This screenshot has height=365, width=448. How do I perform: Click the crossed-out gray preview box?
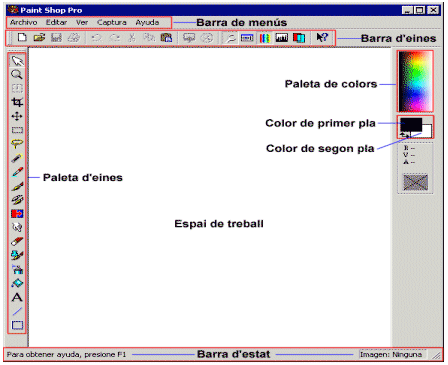415,182
